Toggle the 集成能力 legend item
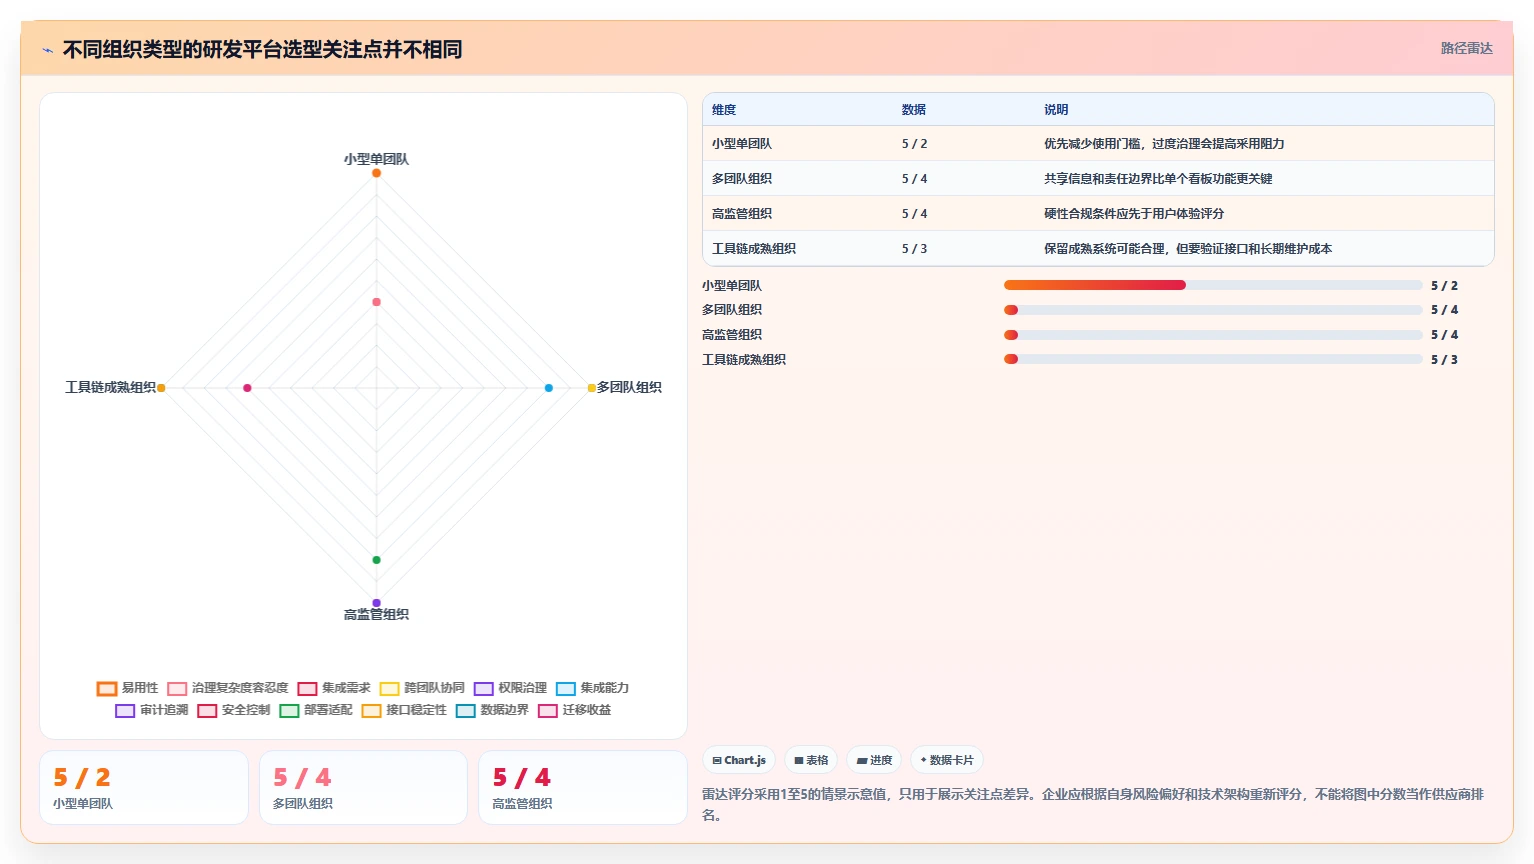Screen dimensions: 1534x864 point(592,688)
